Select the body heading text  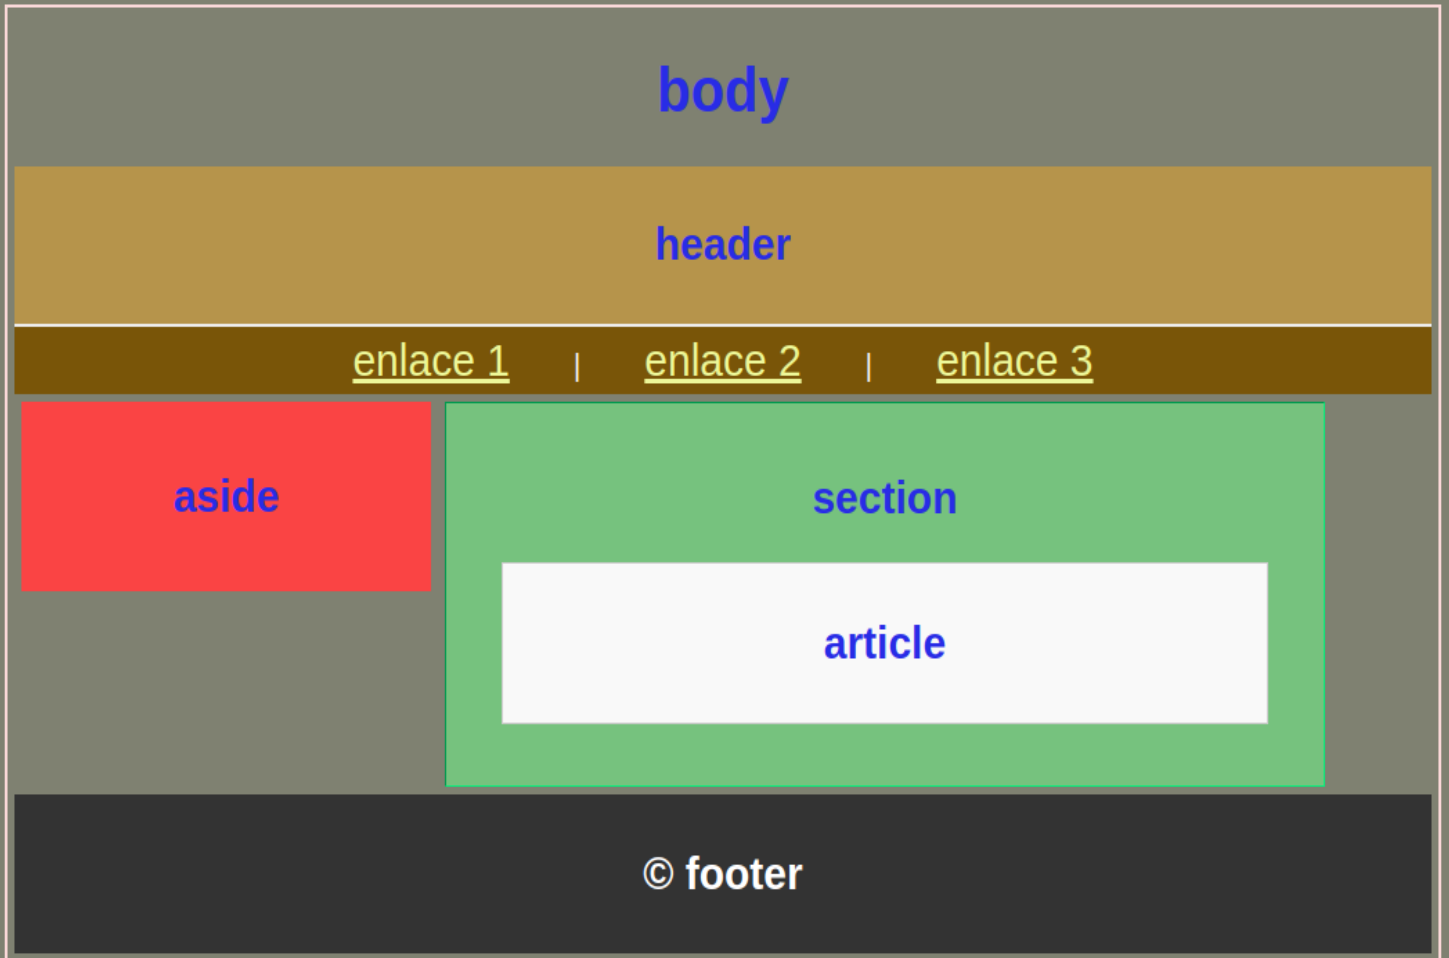(x=723, y=92)
